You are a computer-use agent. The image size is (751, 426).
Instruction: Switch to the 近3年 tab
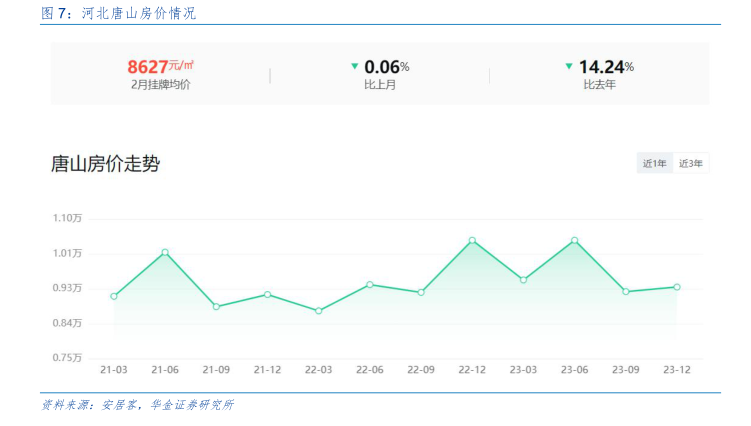[x=691, y=163]
